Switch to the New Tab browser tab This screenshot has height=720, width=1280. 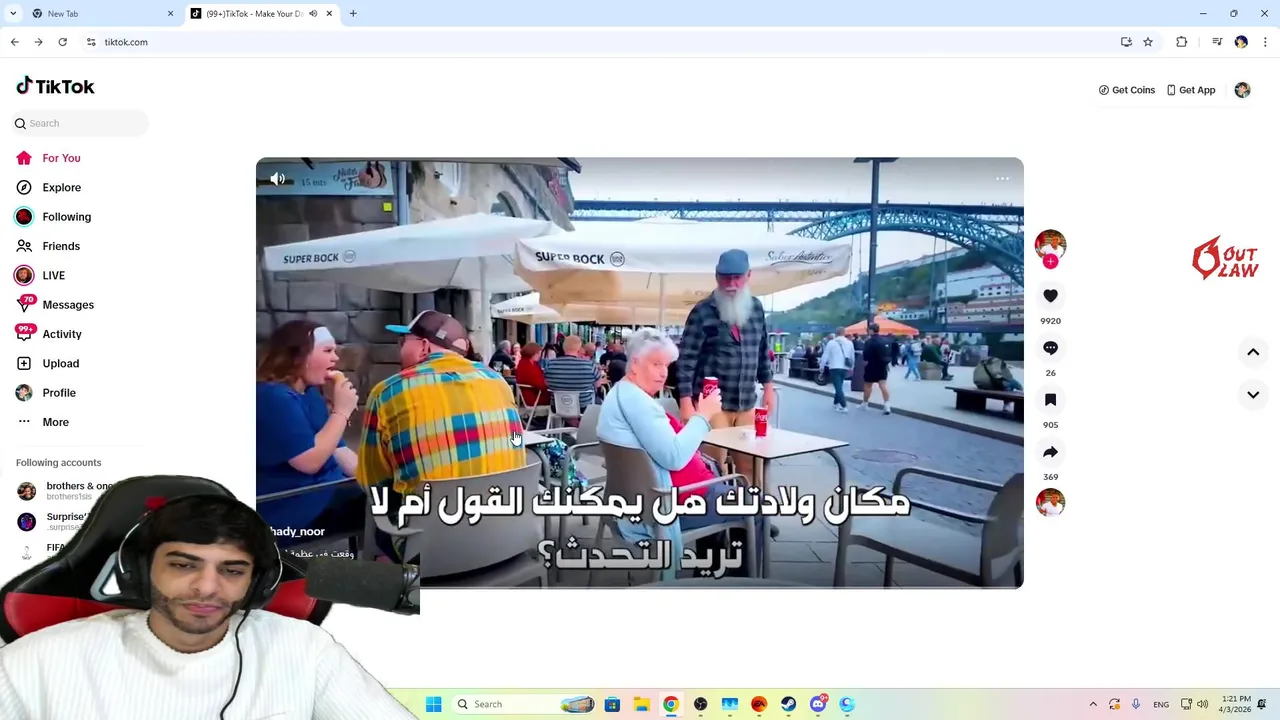(98, 14)
